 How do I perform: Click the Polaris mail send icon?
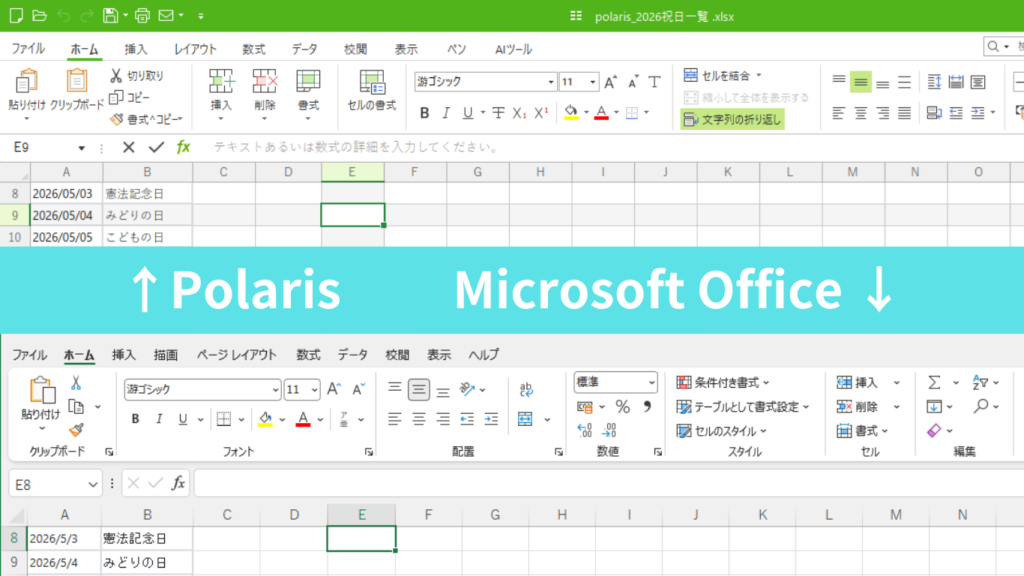[x=166, y=16]
